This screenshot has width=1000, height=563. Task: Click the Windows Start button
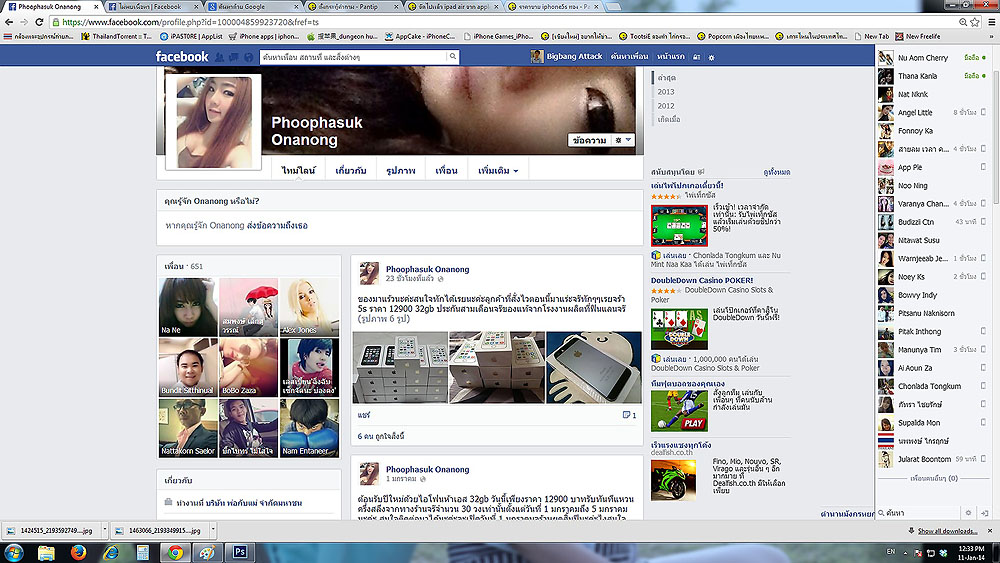[13, 552]
